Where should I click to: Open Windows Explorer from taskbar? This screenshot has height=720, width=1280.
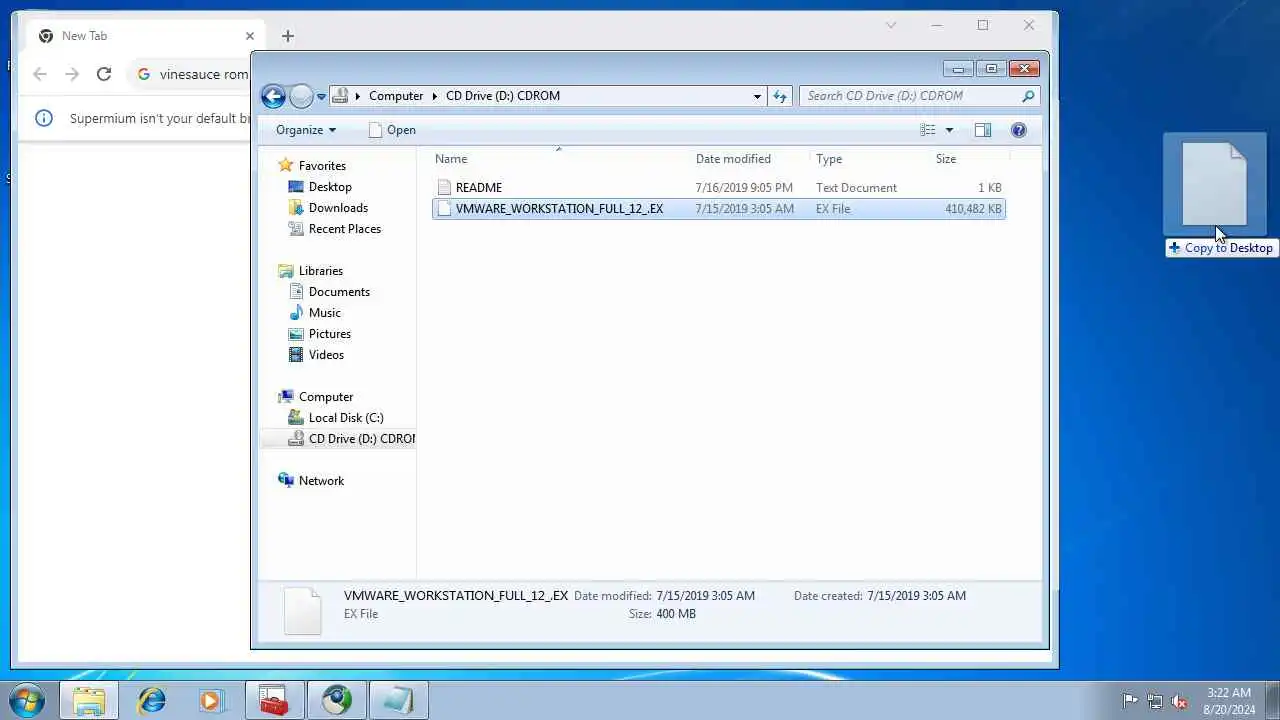point(89,700)
